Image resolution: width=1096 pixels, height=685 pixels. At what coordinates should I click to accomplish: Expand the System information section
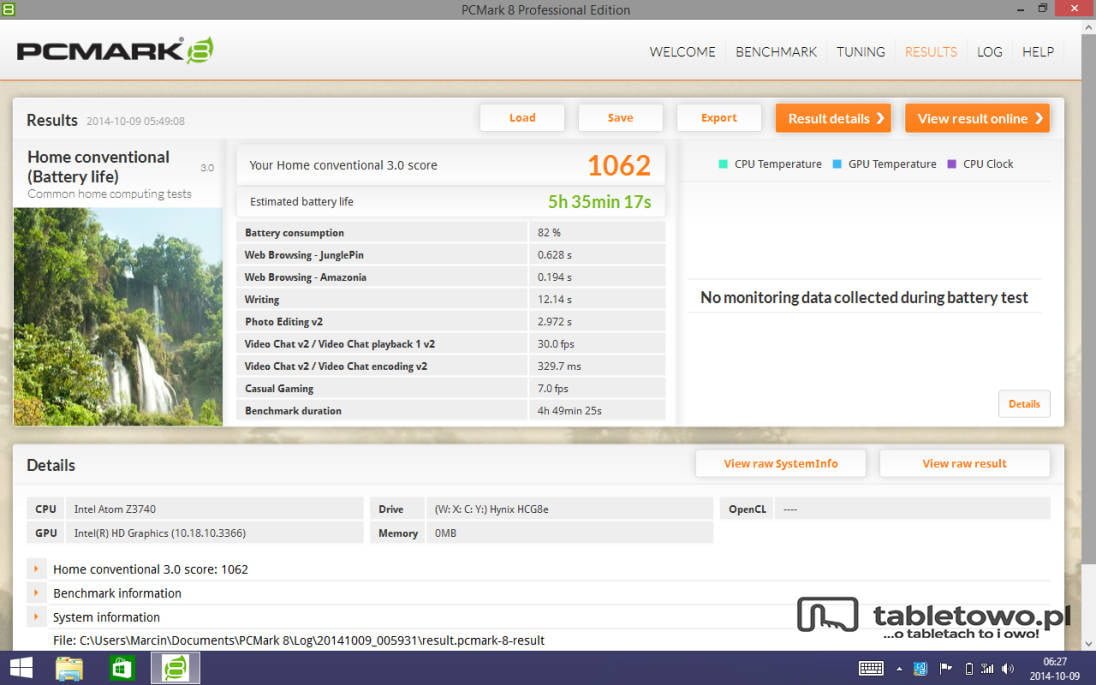point(36,616)
